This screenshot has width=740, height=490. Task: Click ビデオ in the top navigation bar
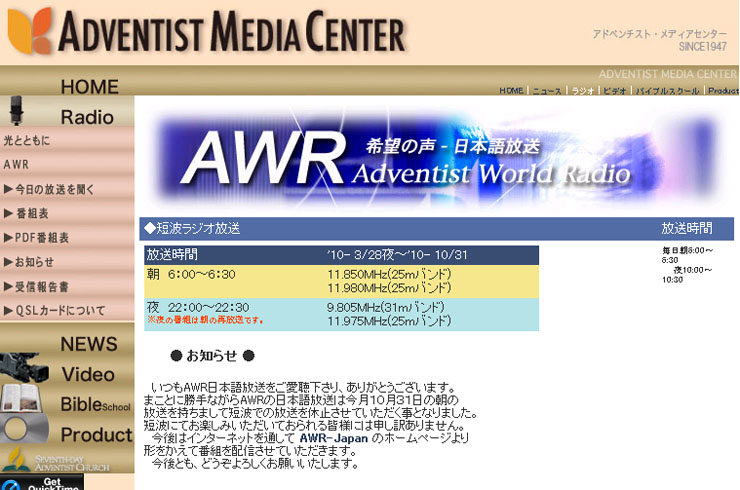click(615, 91)
